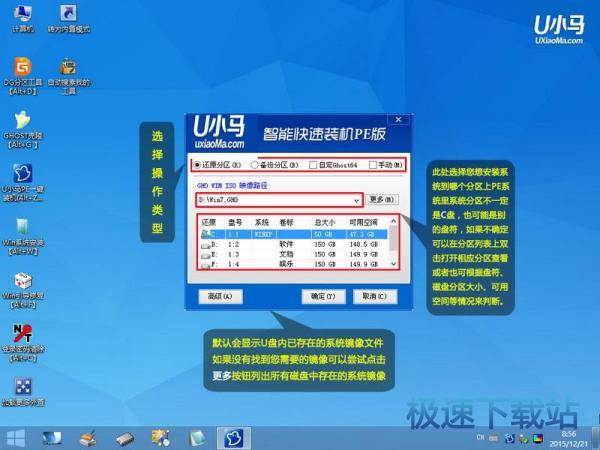Click the monitor icon in the taskbar

coord(52,438)
